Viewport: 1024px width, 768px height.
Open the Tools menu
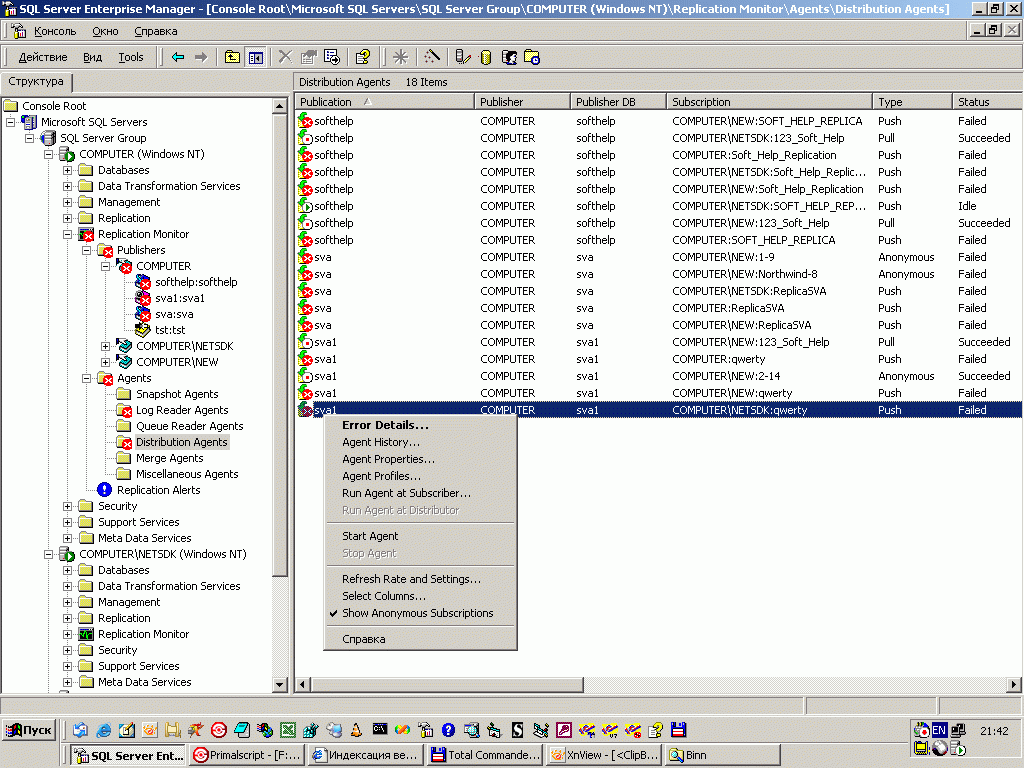[131, 57]
